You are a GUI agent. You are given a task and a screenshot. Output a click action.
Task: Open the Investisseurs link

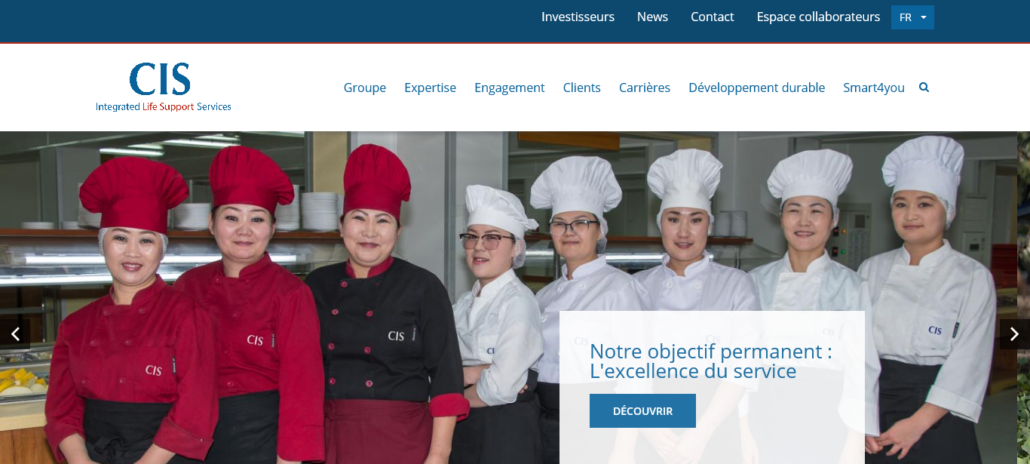tap(578, 17)
